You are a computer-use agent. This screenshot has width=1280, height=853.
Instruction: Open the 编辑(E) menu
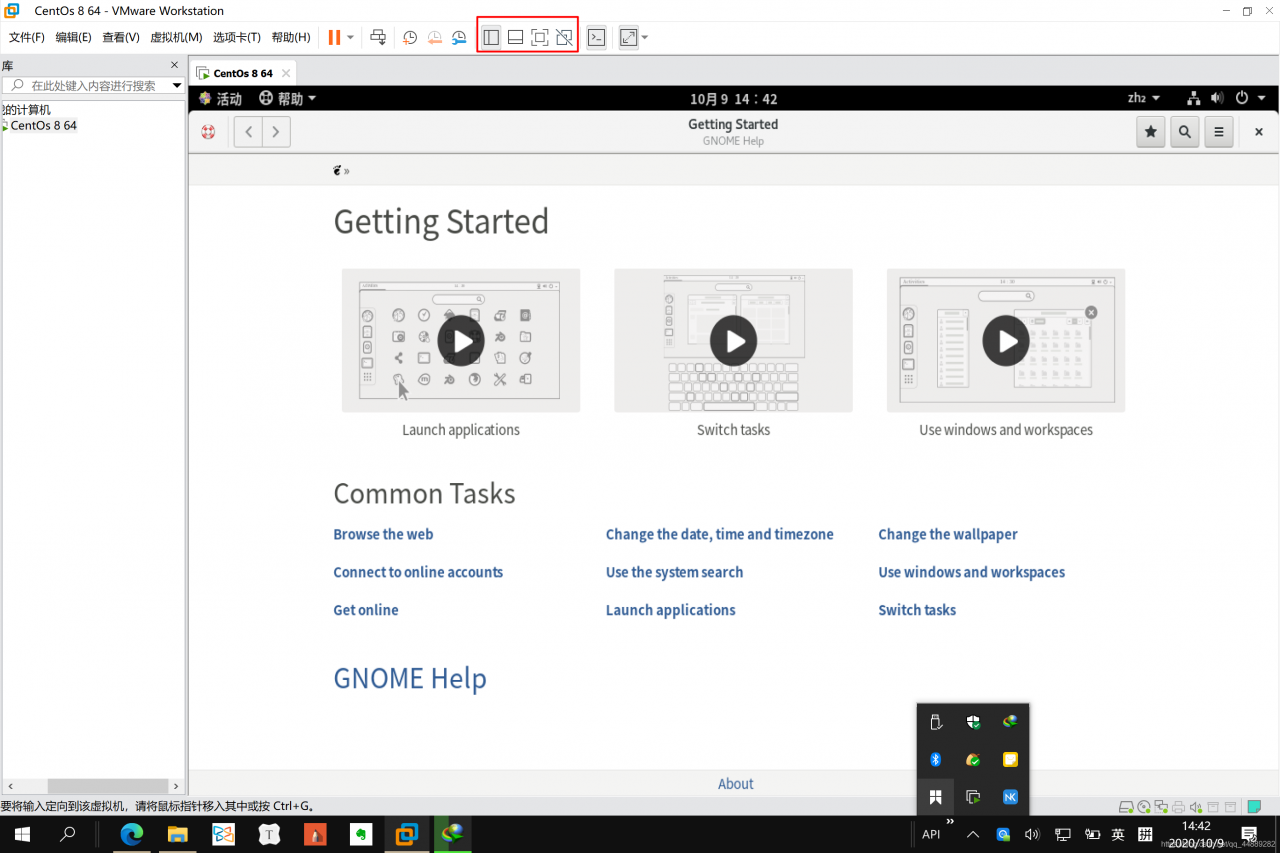73,37
